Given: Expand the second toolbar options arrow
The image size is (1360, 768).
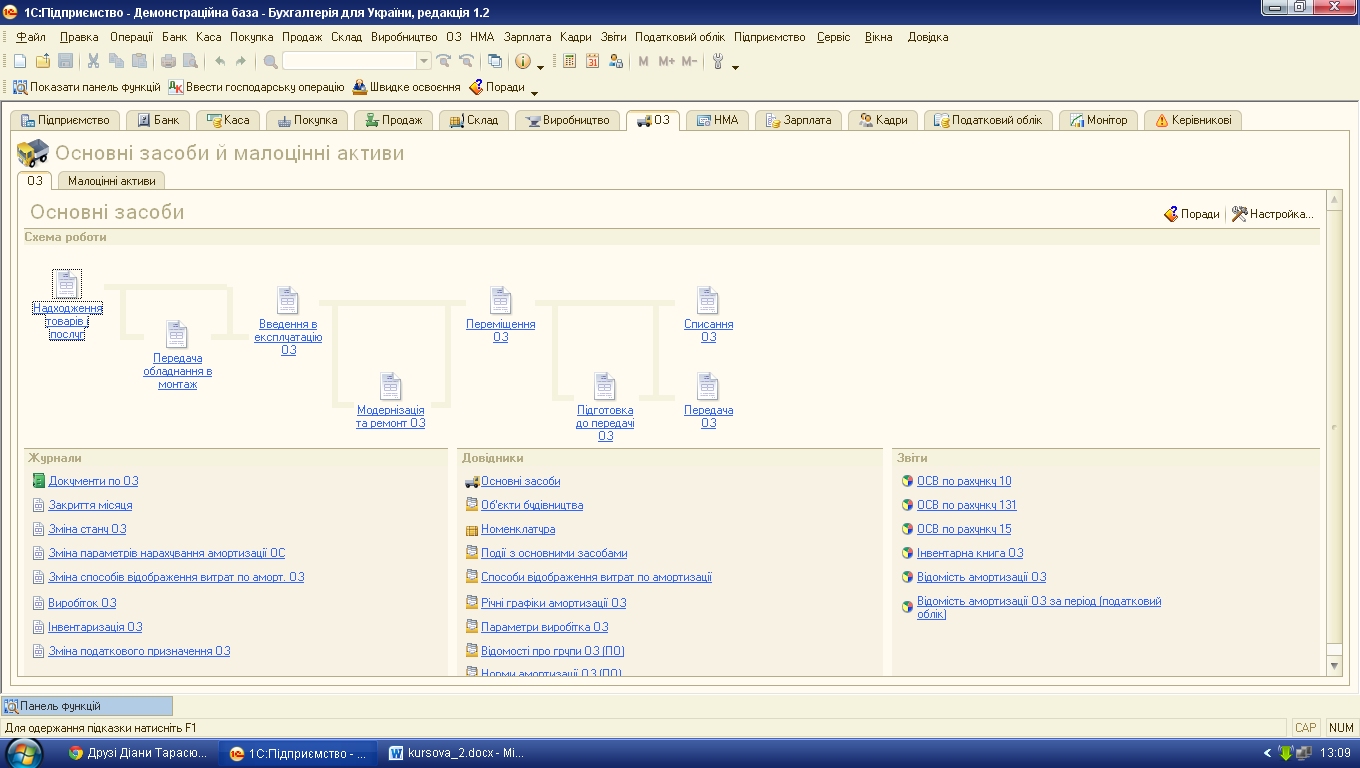Looking at the screenshot, I should [535, 92].
